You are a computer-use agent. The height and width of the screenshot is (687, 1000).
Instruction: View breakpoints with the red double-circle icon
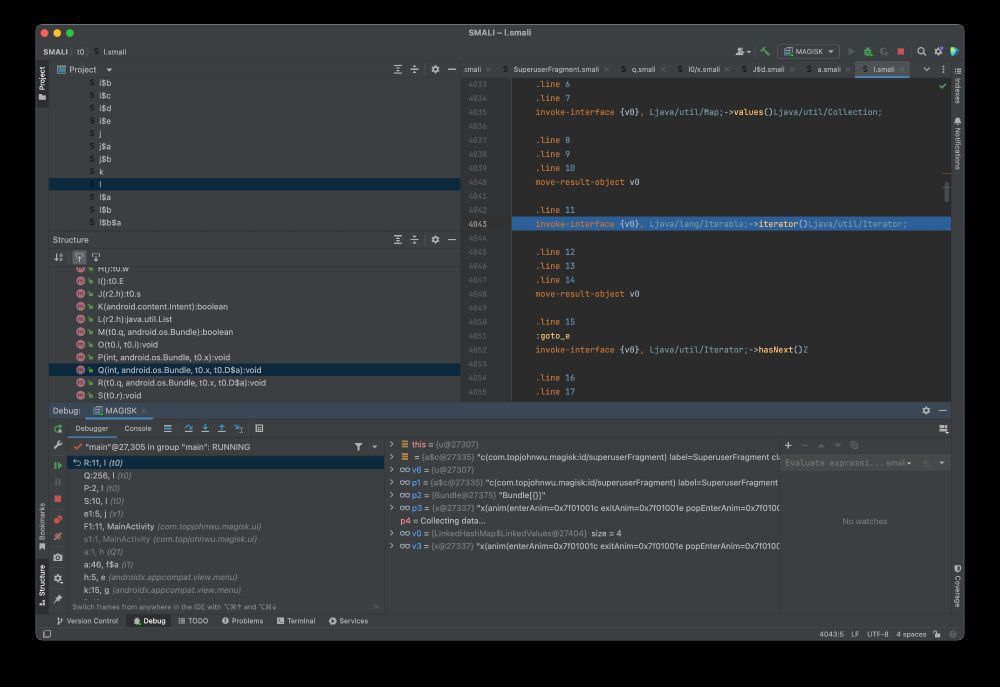pos(58,520)
